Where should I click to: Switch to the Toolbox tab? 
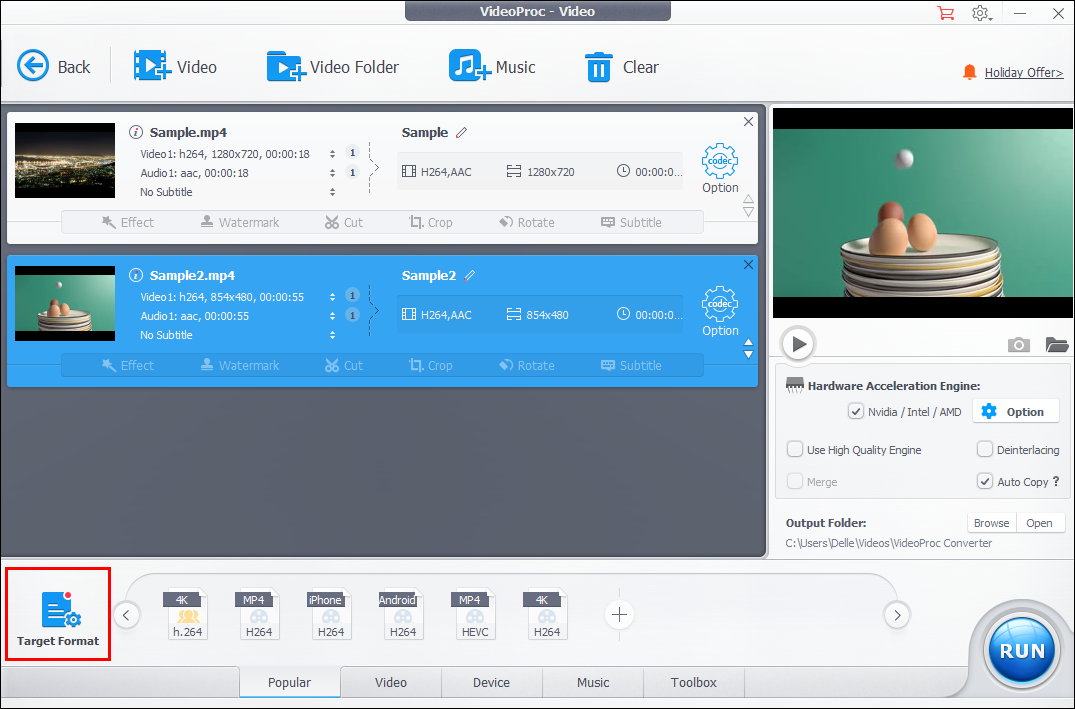coord(694,682)
